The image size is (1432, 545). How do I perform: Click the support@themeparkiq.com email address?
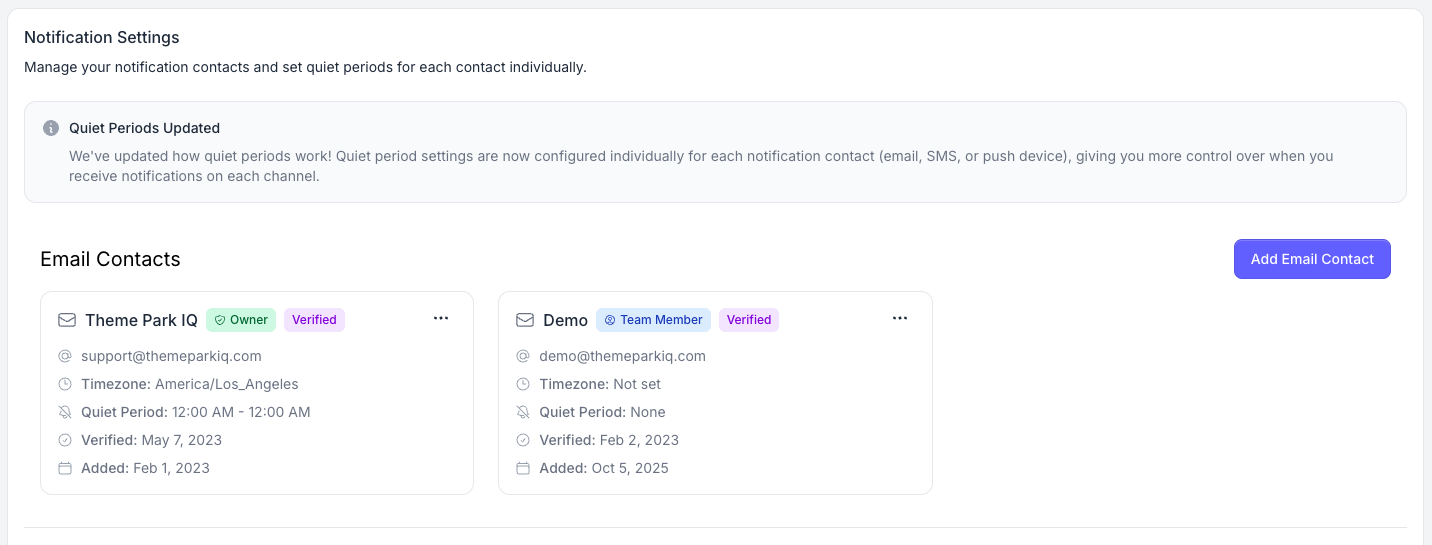(171, 356)
